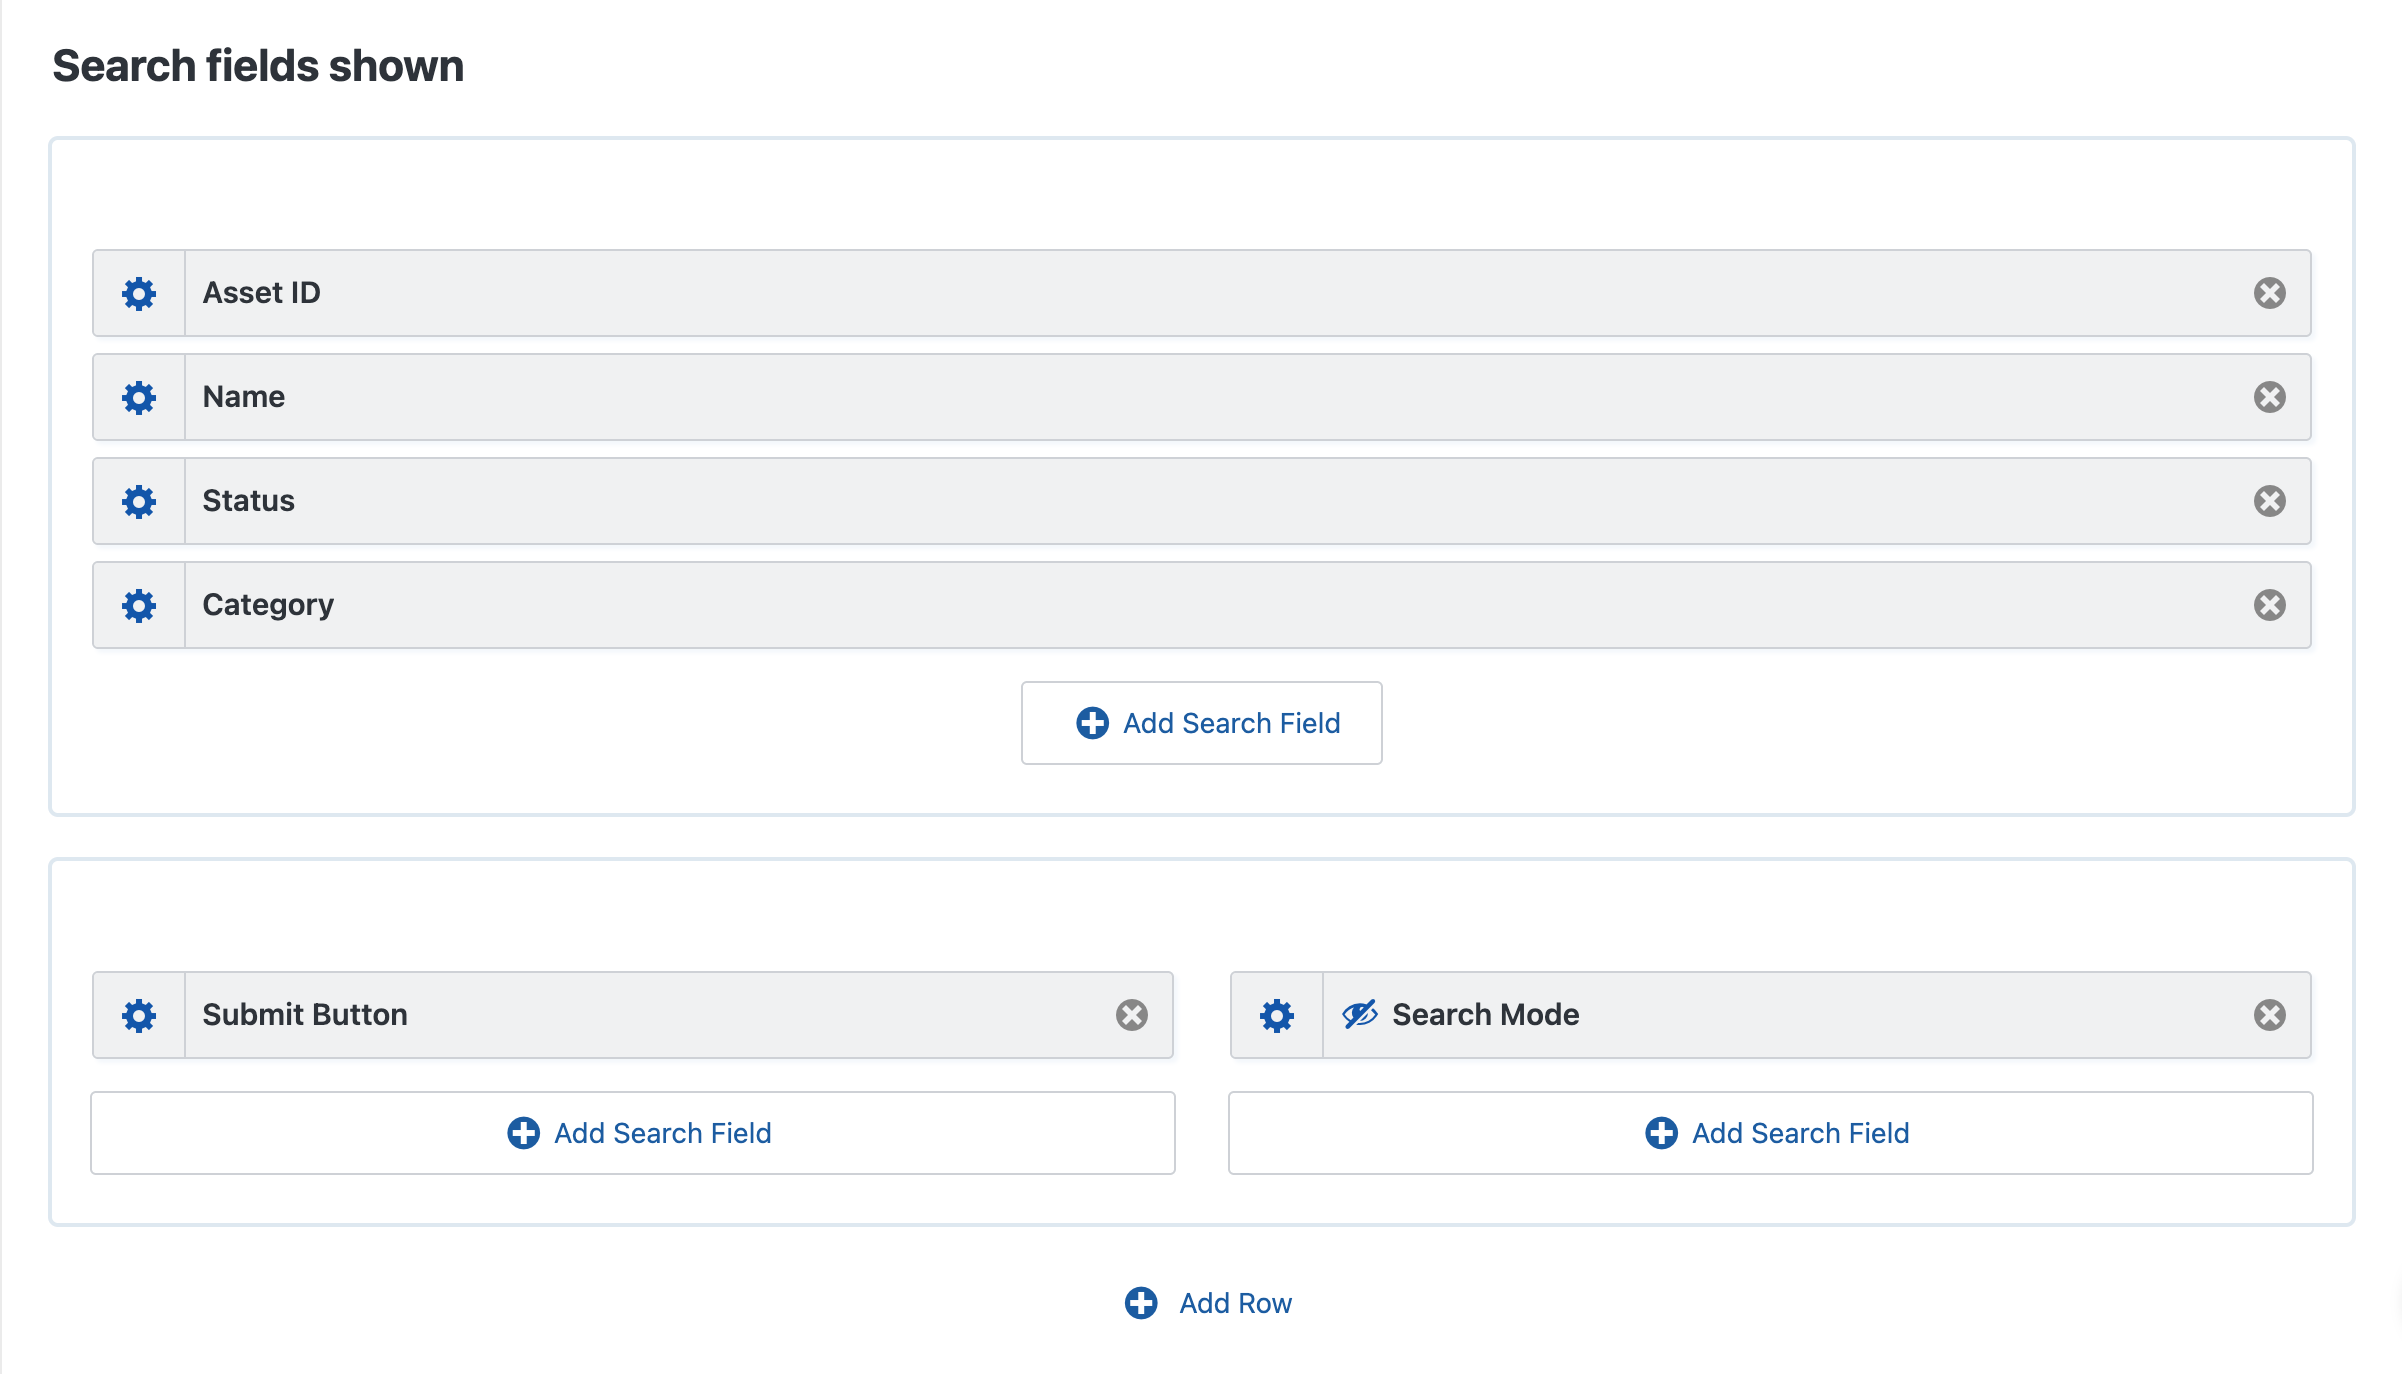
Task: Add a search field below Submit Button
Action: [632, 1133]
